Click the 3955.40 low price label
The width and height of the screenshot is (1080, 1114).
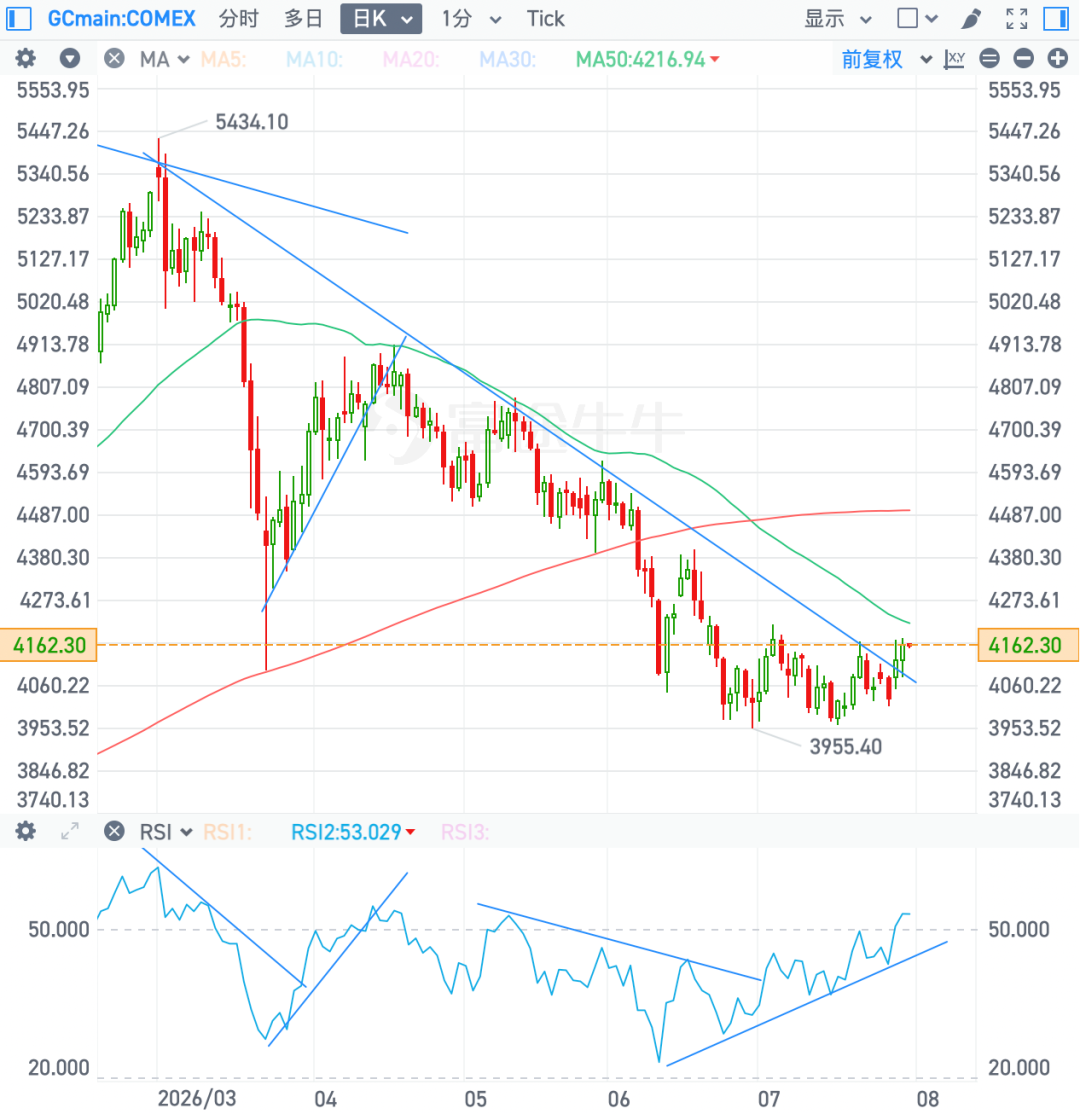[x=846, y=747]
